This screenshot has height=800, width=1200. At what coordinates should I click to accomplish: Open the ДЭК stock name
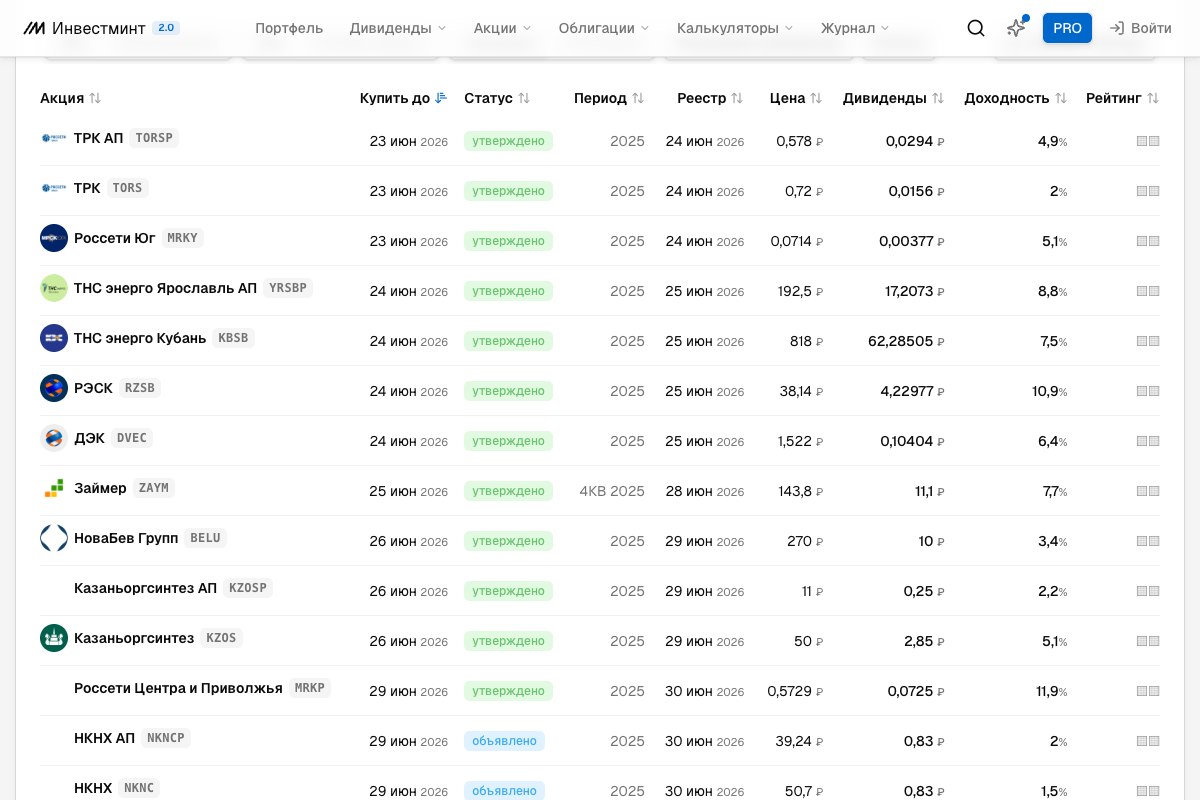coord(89,438)
